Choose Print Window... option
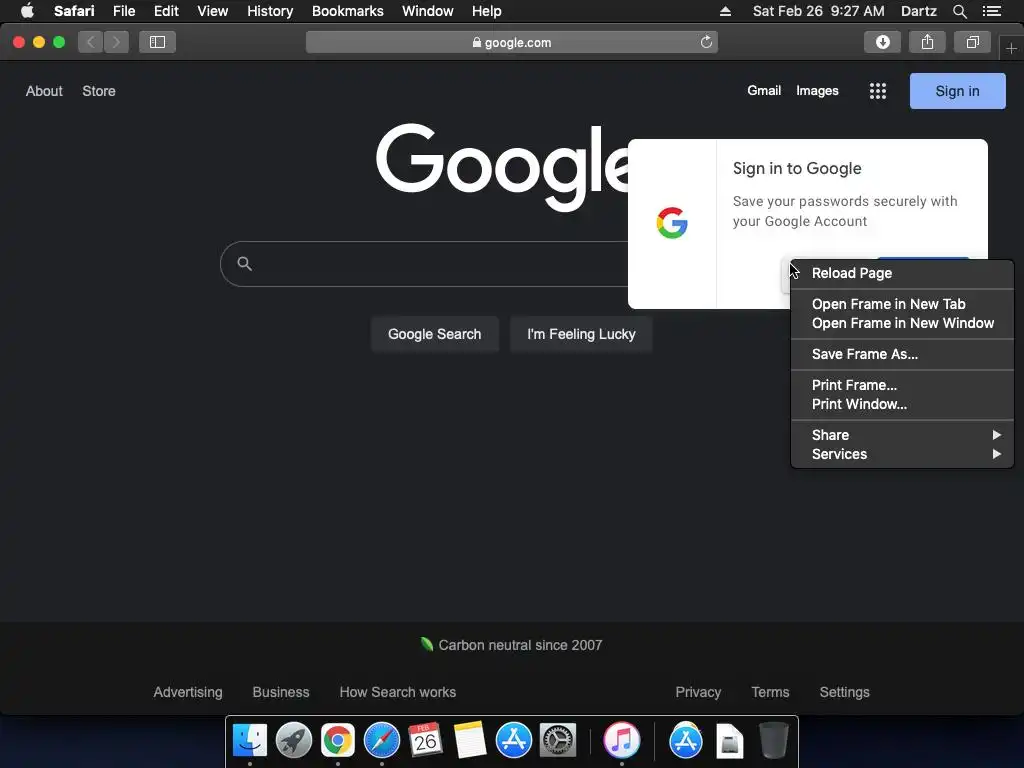 (902, 404)
